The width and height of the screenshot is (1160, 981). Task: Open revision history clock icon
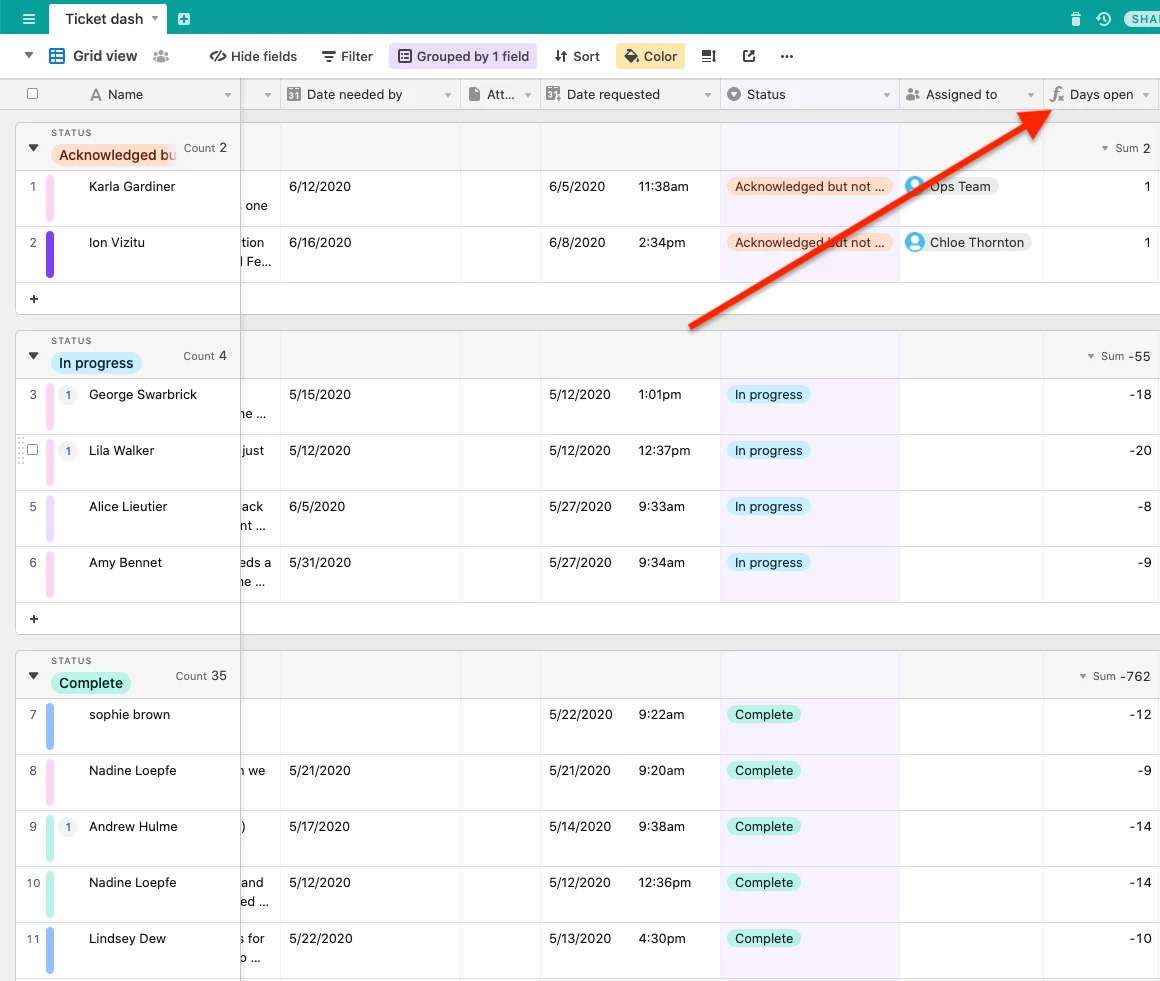(x=1104, y=18)
